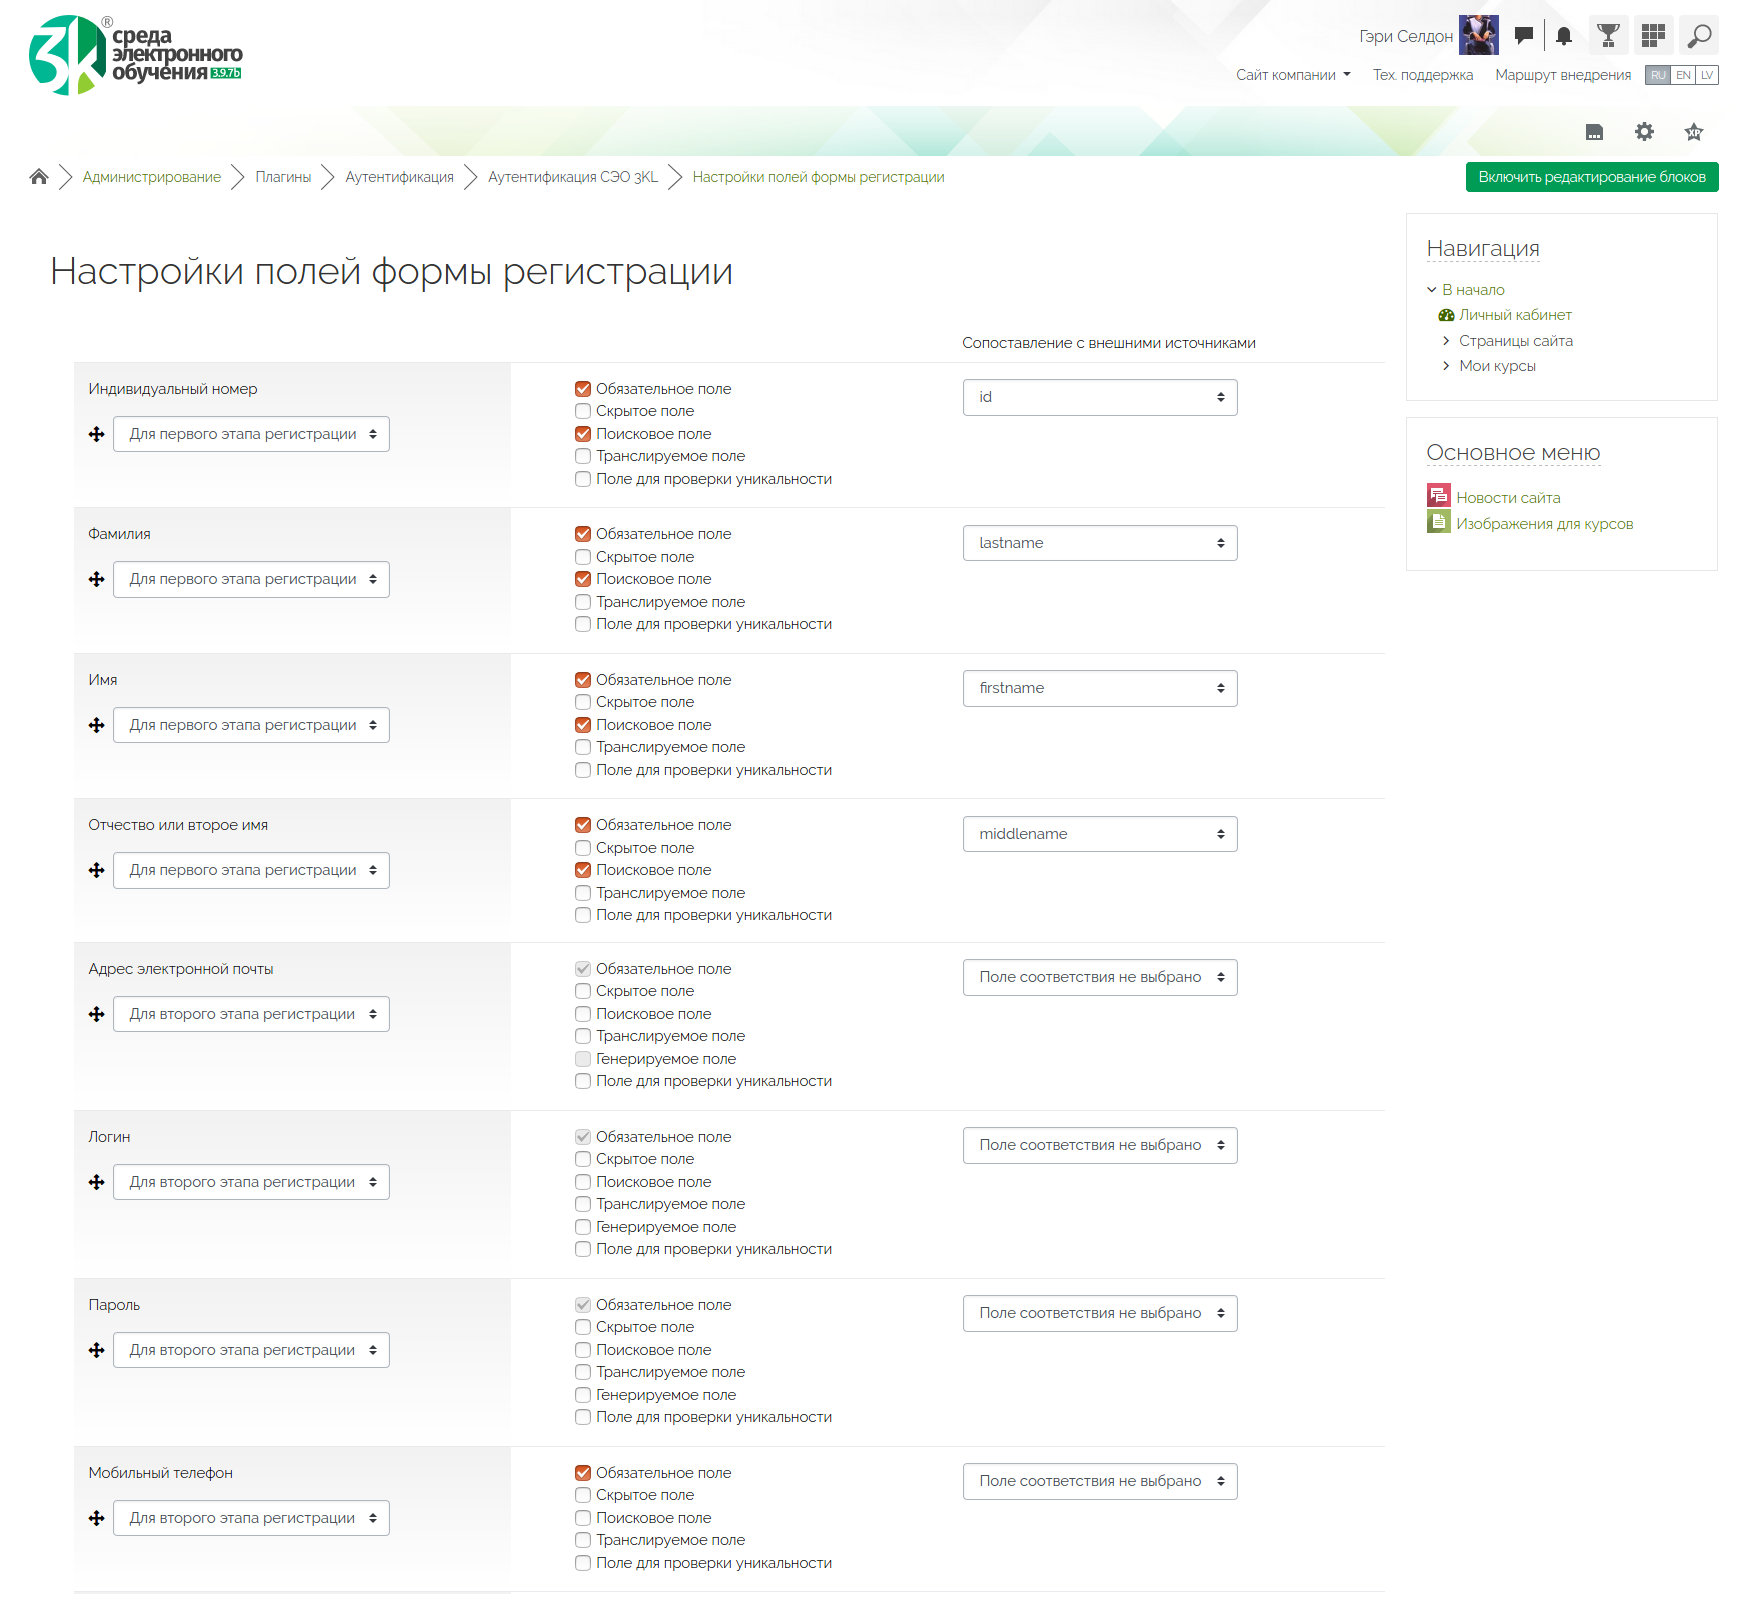Open the gear settings icon below header
The image size is (1746, 1599).
click(x=1644, y=132)
